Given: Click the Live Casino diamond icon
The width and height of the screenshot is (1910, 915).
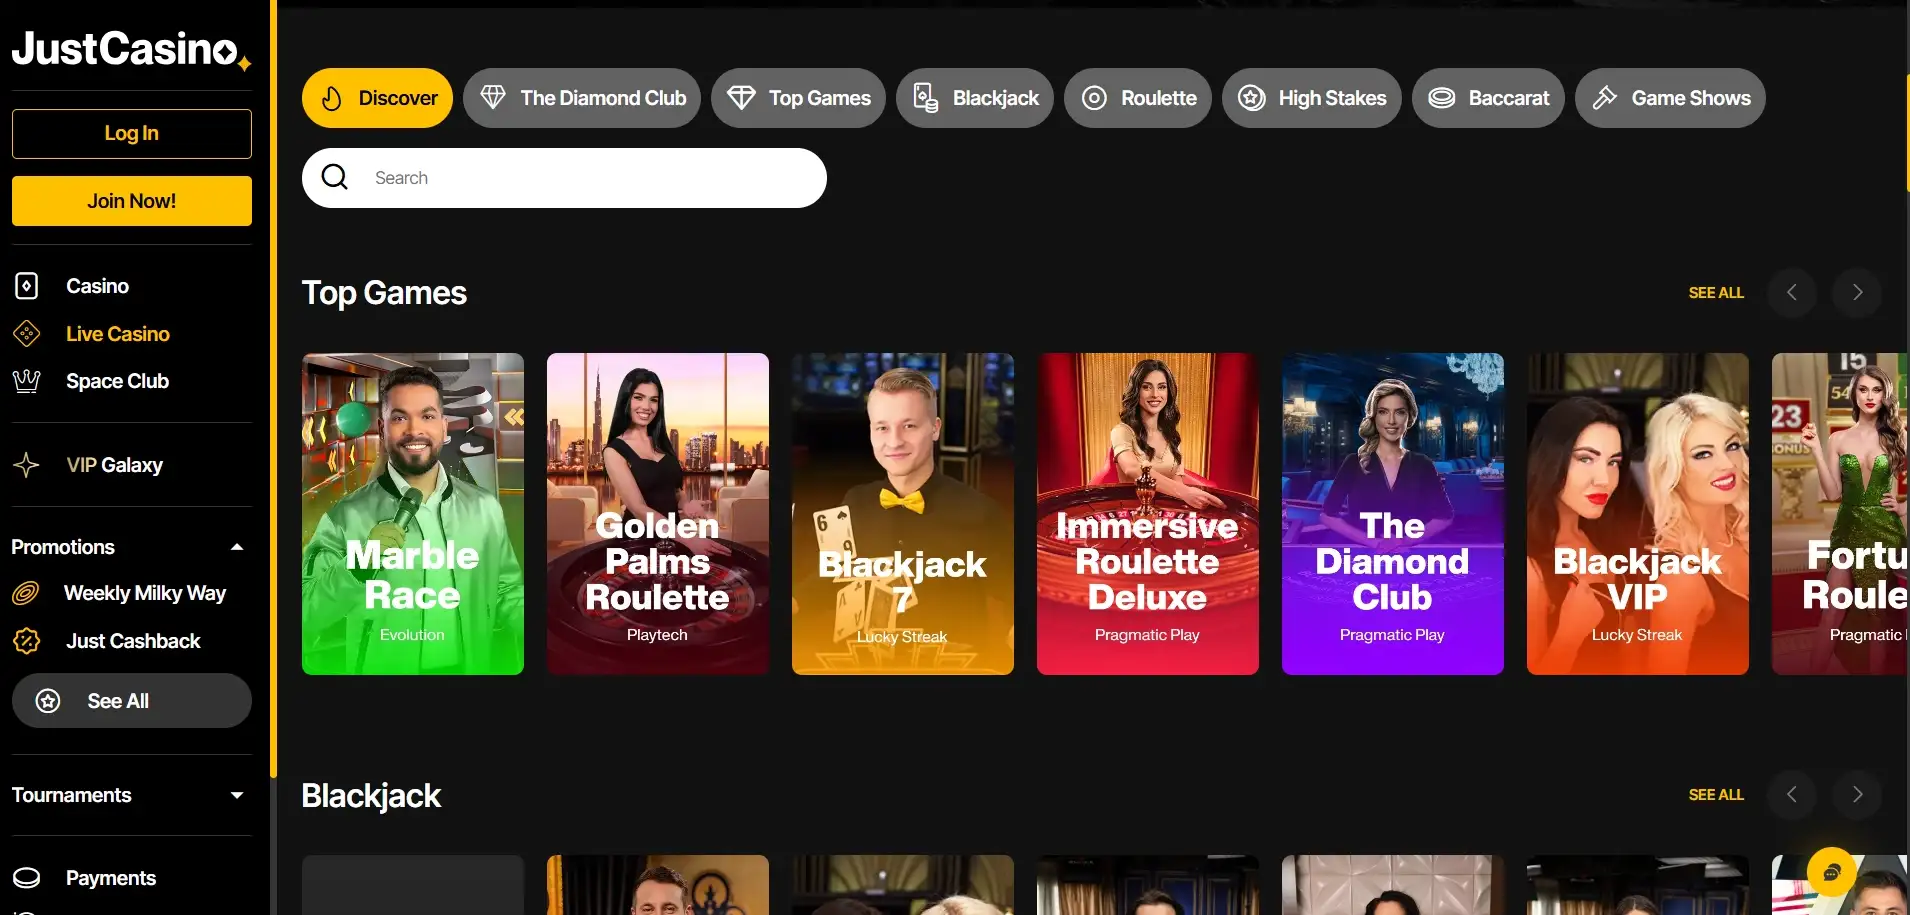Looking at the screenshot, I should pos(27,334).
